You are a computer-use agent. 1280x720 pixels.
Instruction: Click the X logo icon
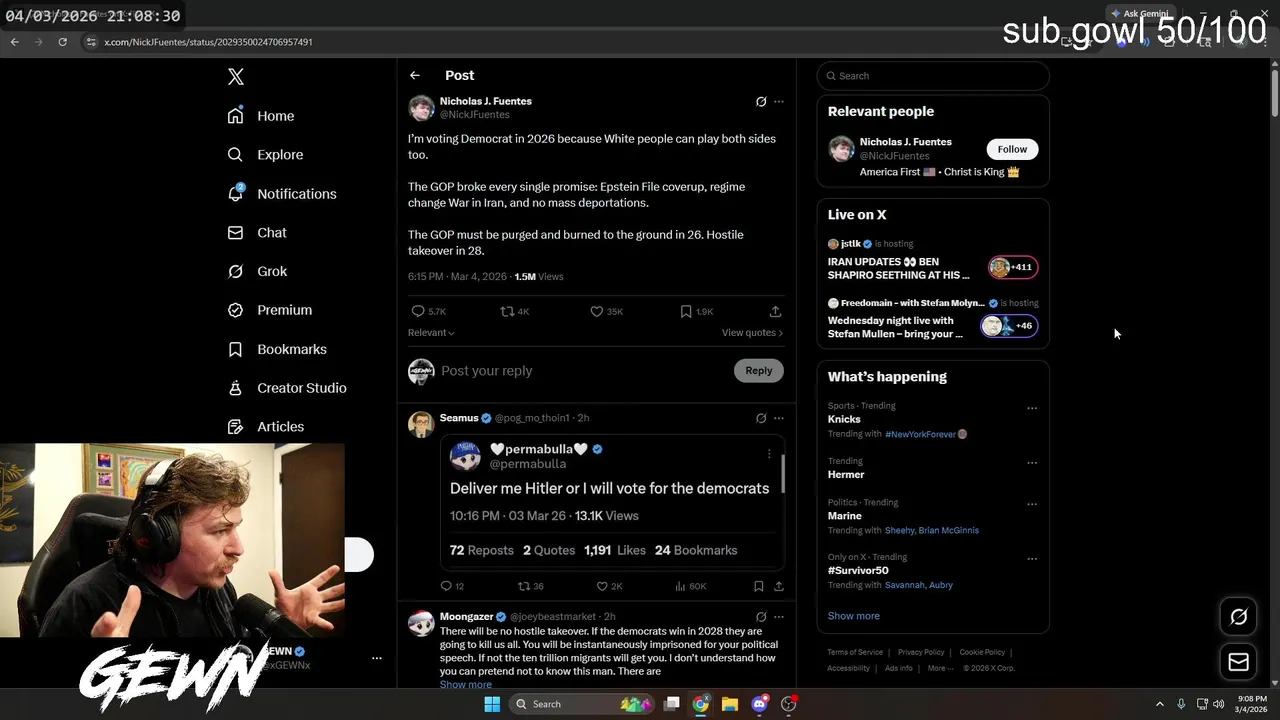235,77
